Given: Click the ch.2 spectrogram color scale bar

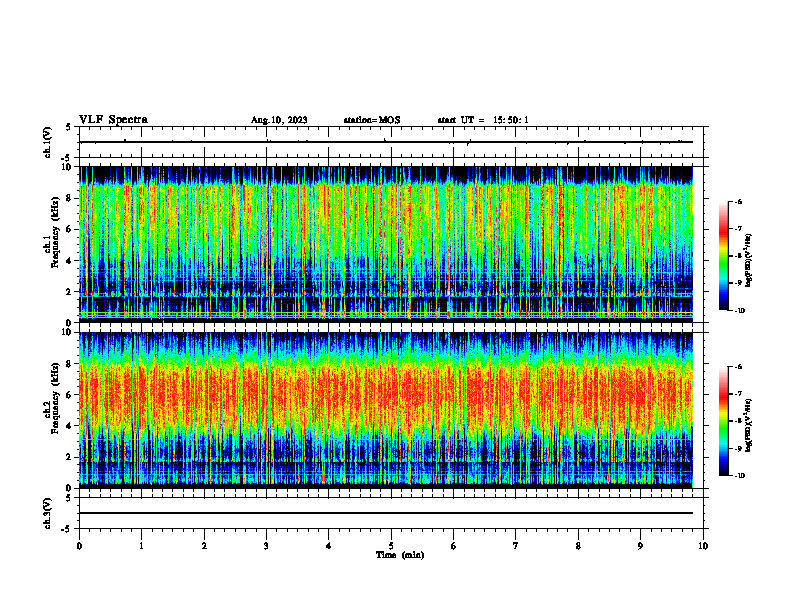Looking at the screenshot, I should point(723,421).
